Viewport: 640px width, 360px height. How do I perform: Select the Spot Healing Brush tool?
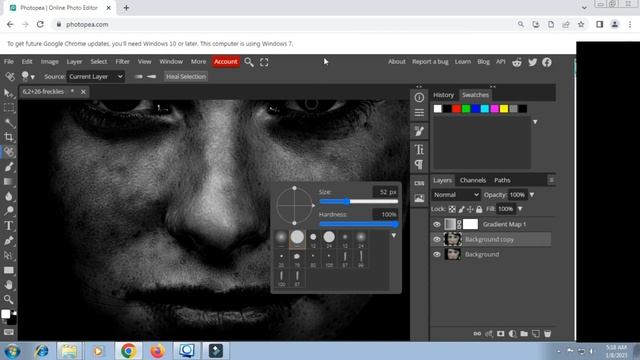click(x=9, y=152)
